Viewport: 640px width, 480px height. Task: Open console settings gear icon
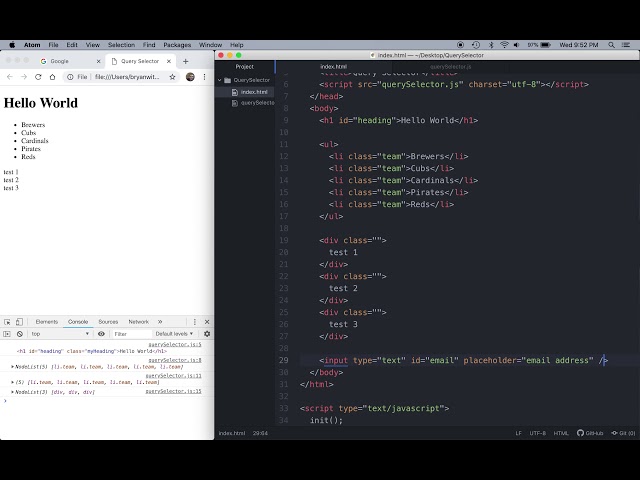coord(207,334)
